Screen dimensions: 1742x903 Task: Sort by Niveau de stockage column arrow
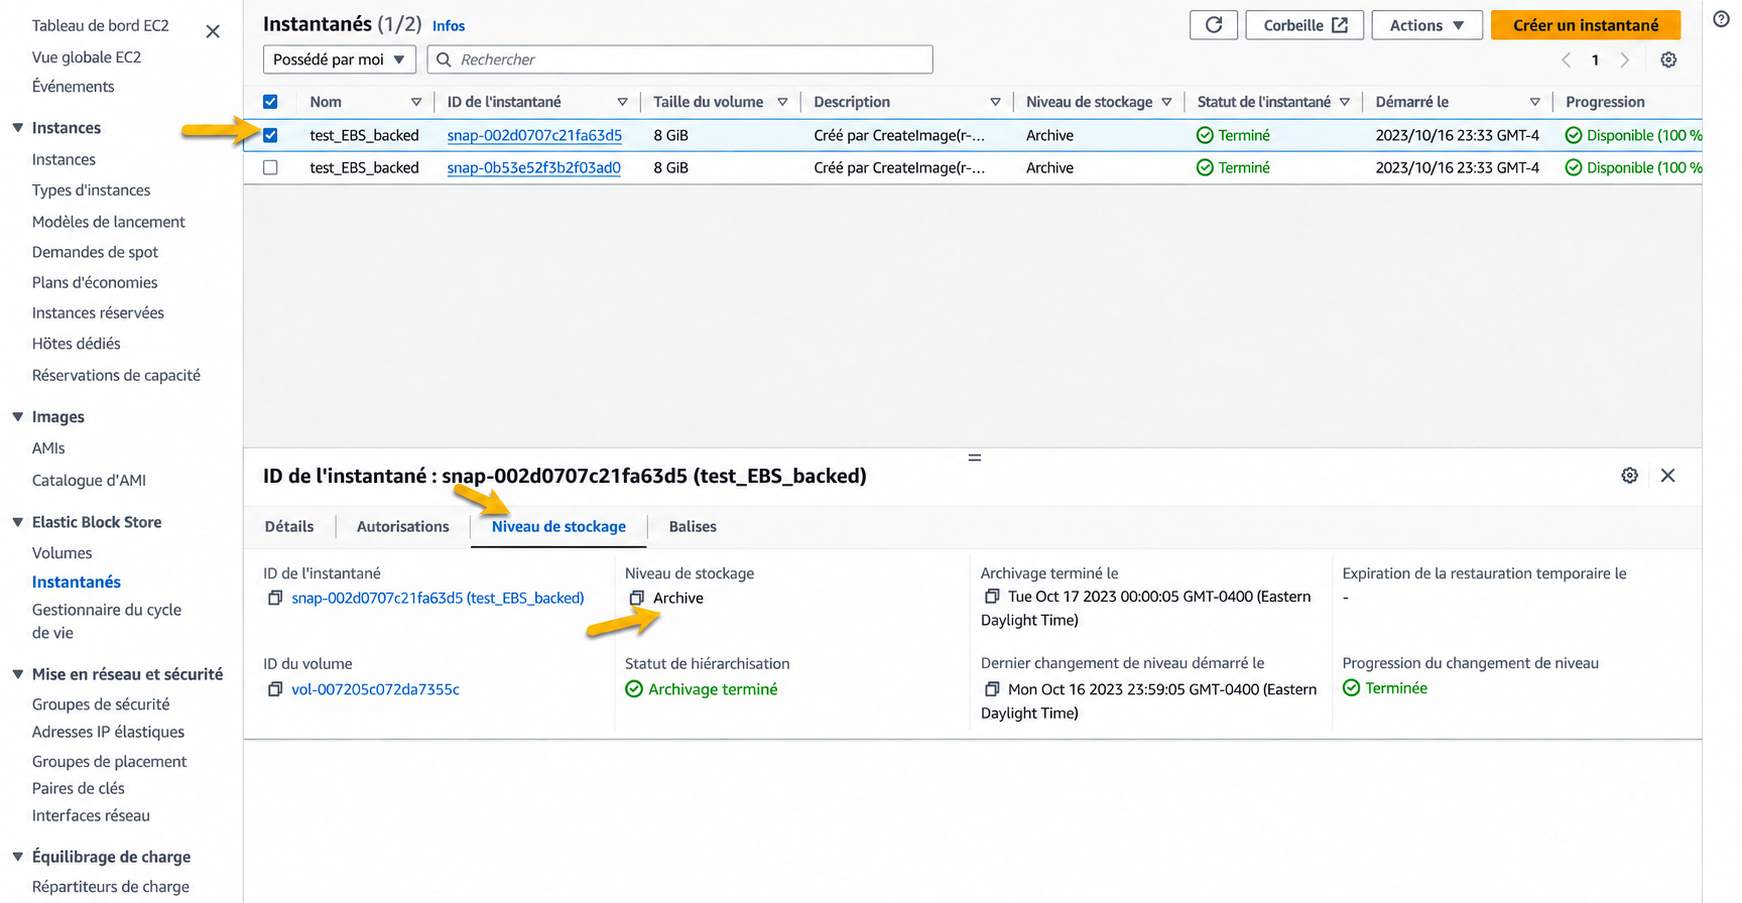point(1166,102)
